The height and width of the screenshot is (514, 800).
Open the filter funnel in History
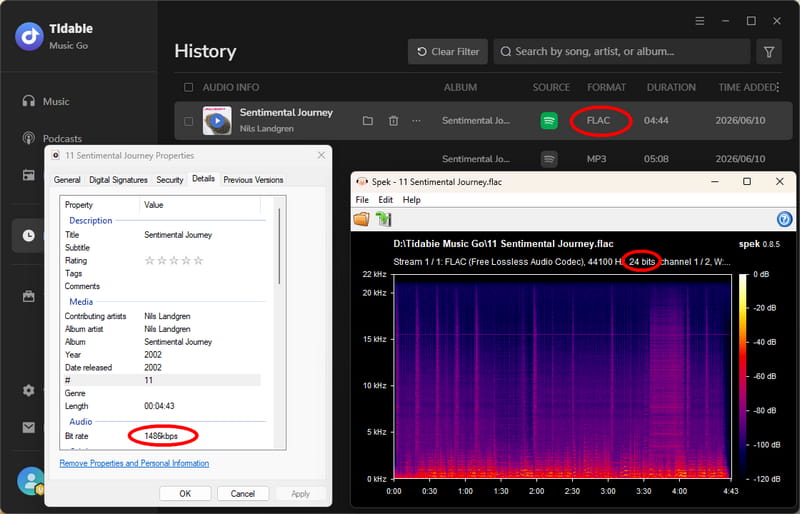click(769, 52)
